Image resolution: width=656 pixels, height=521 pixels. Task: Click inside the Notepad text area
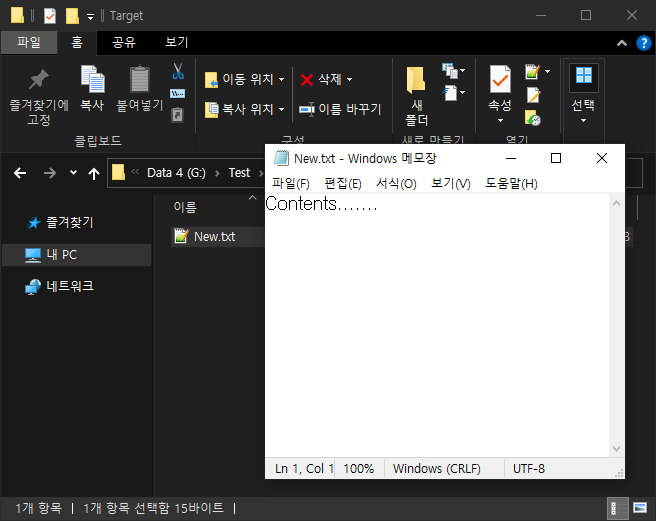tap(437, 325)
